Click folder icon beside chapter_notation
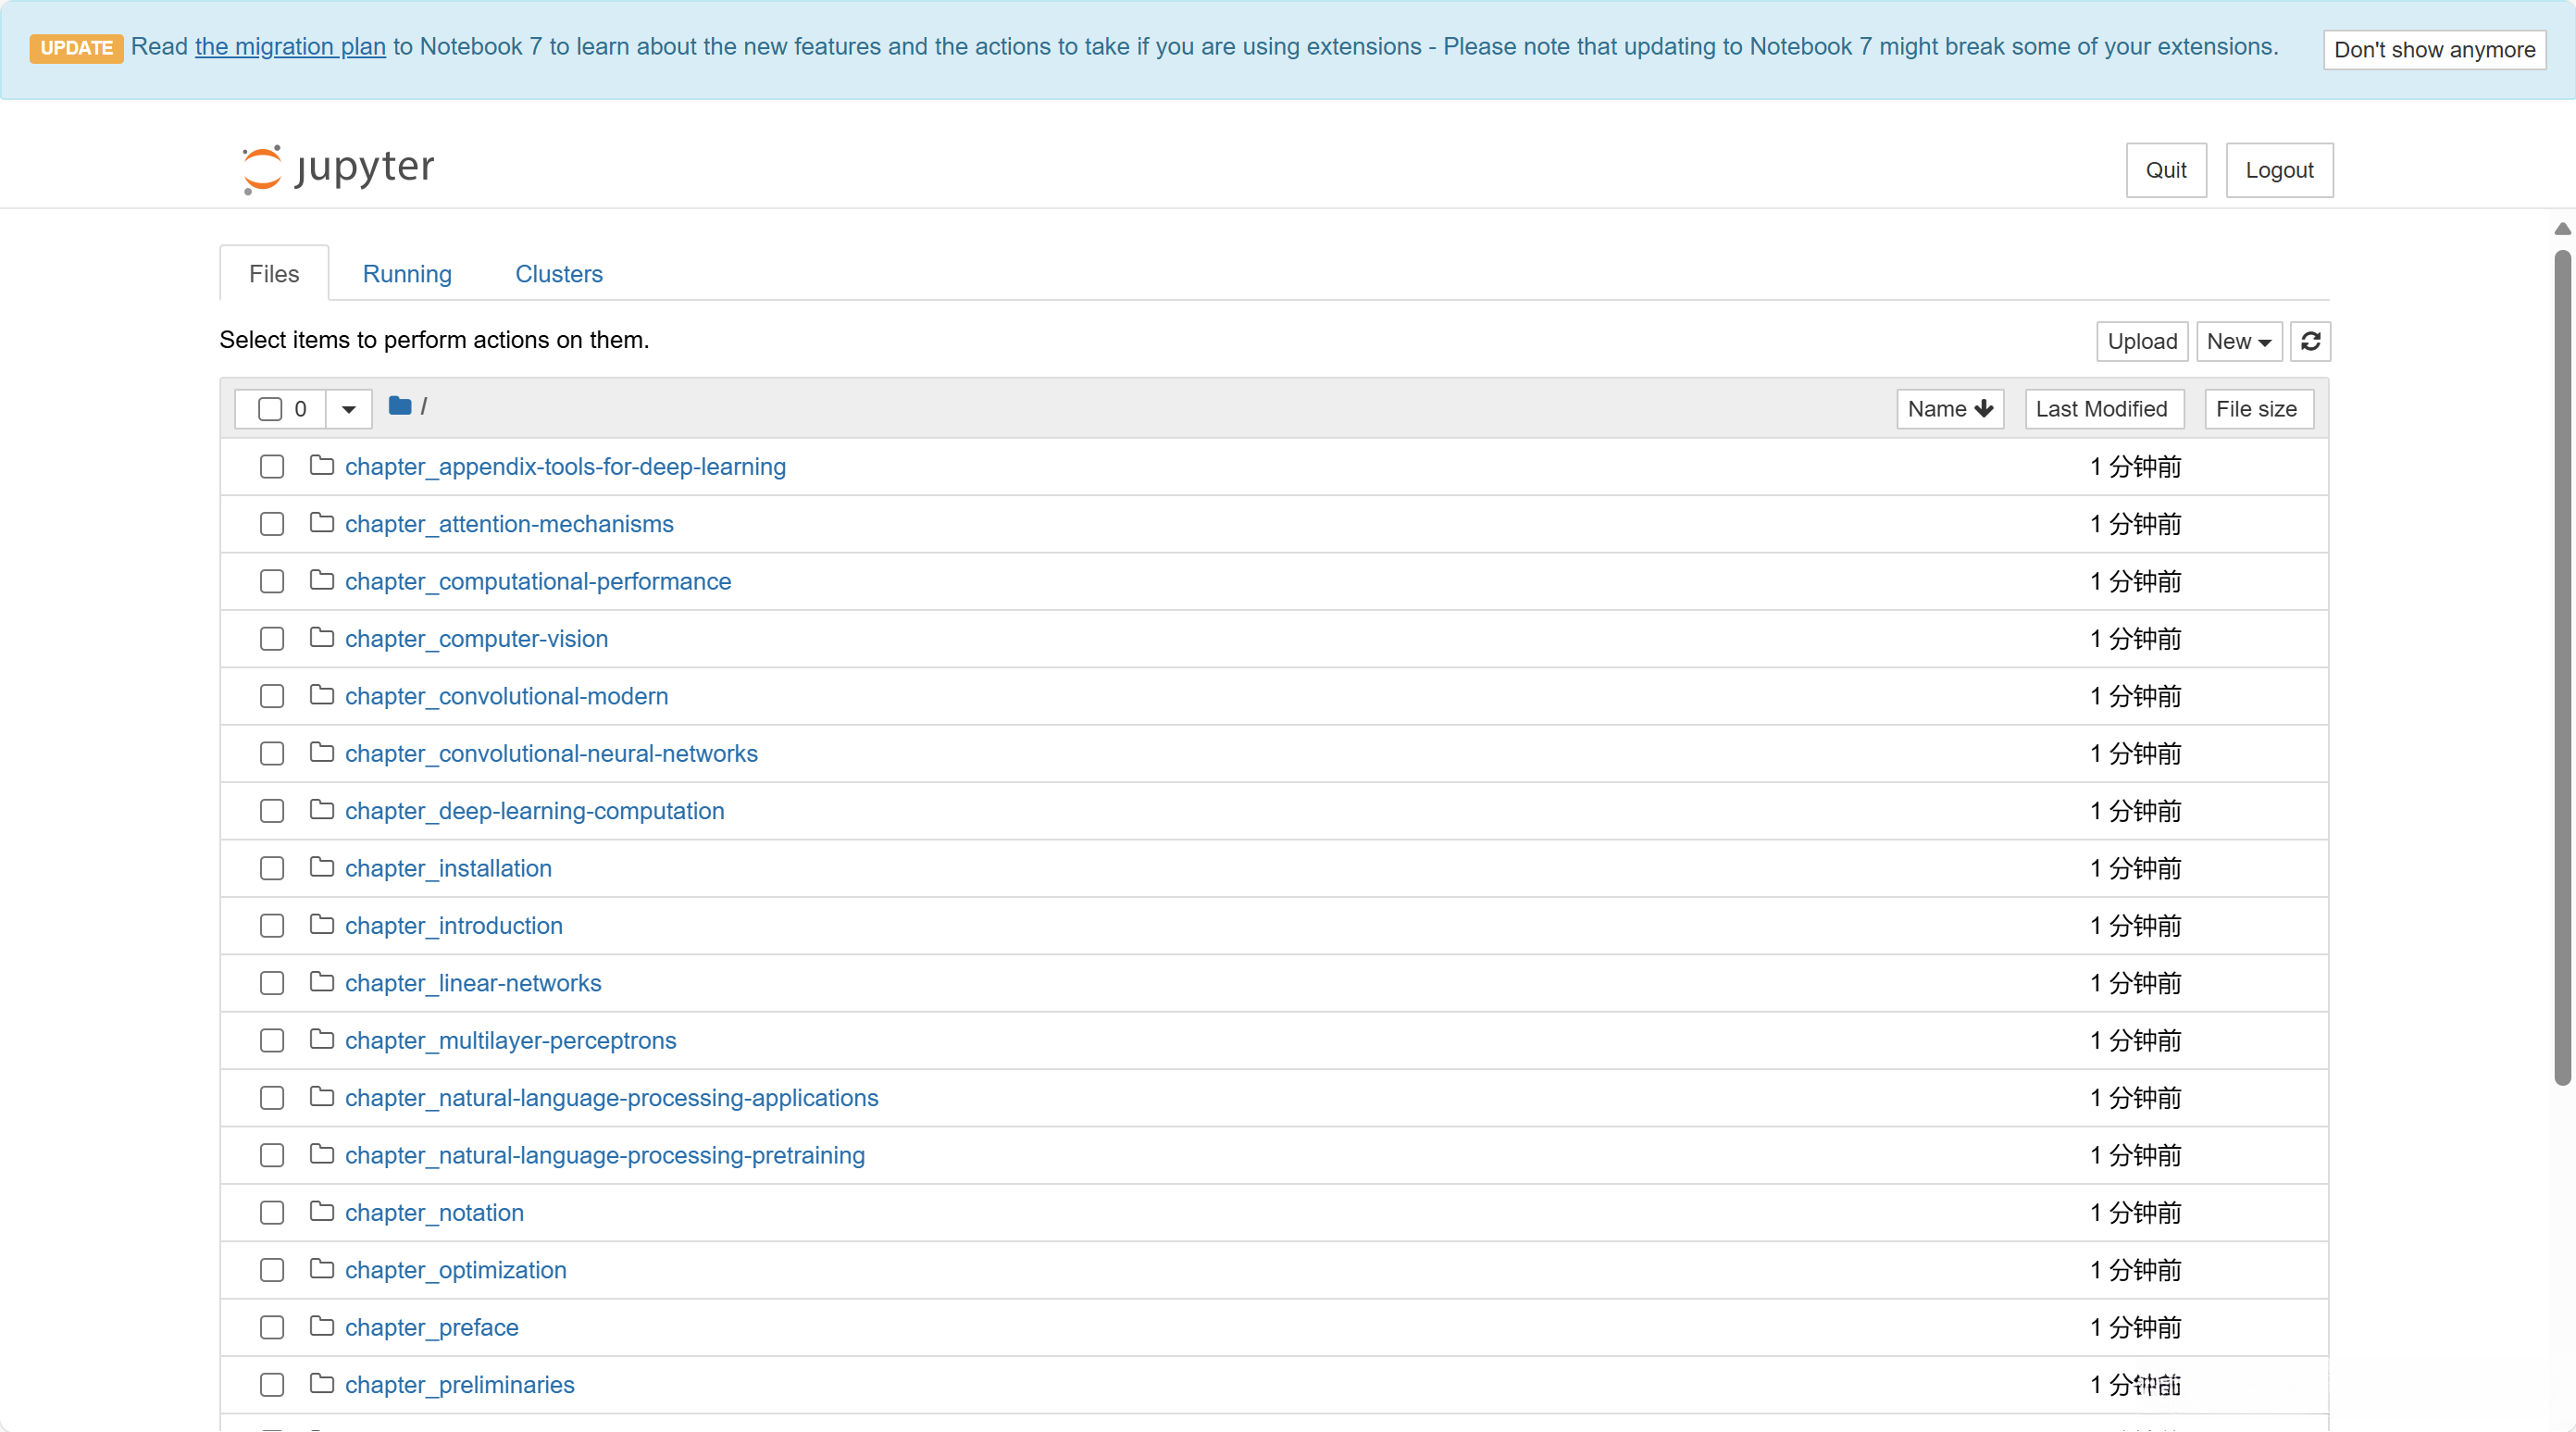This screenshot has width=2576, height=1432. click(x=321, y=1212)
